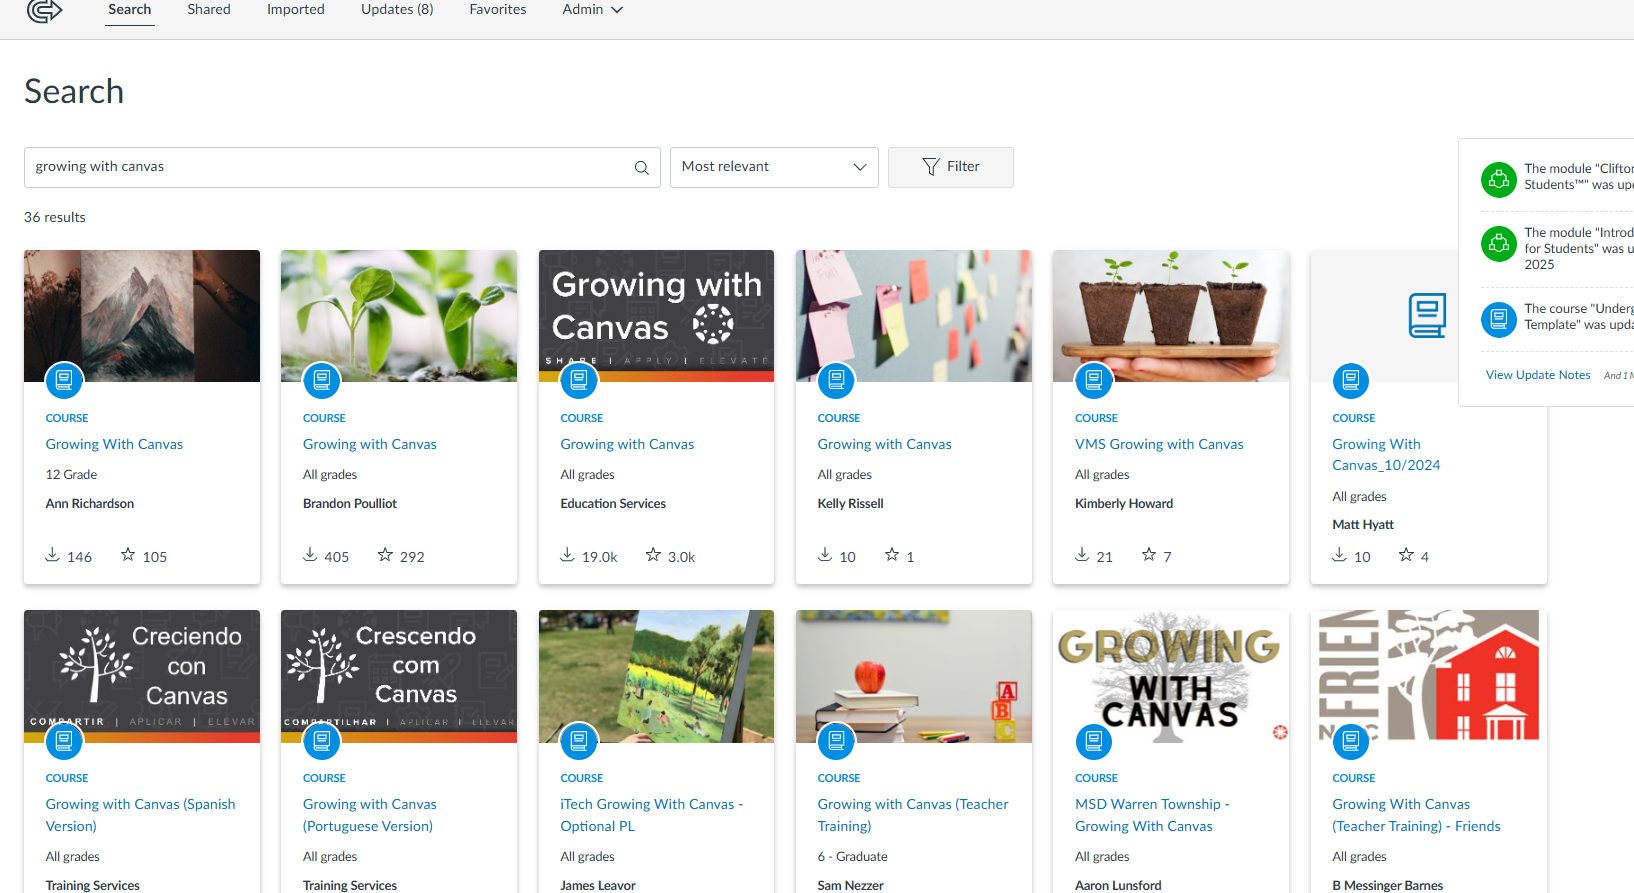Click course badge icon on Ann Richardson card
1634x893 pixels.
[x=64, y=380]
